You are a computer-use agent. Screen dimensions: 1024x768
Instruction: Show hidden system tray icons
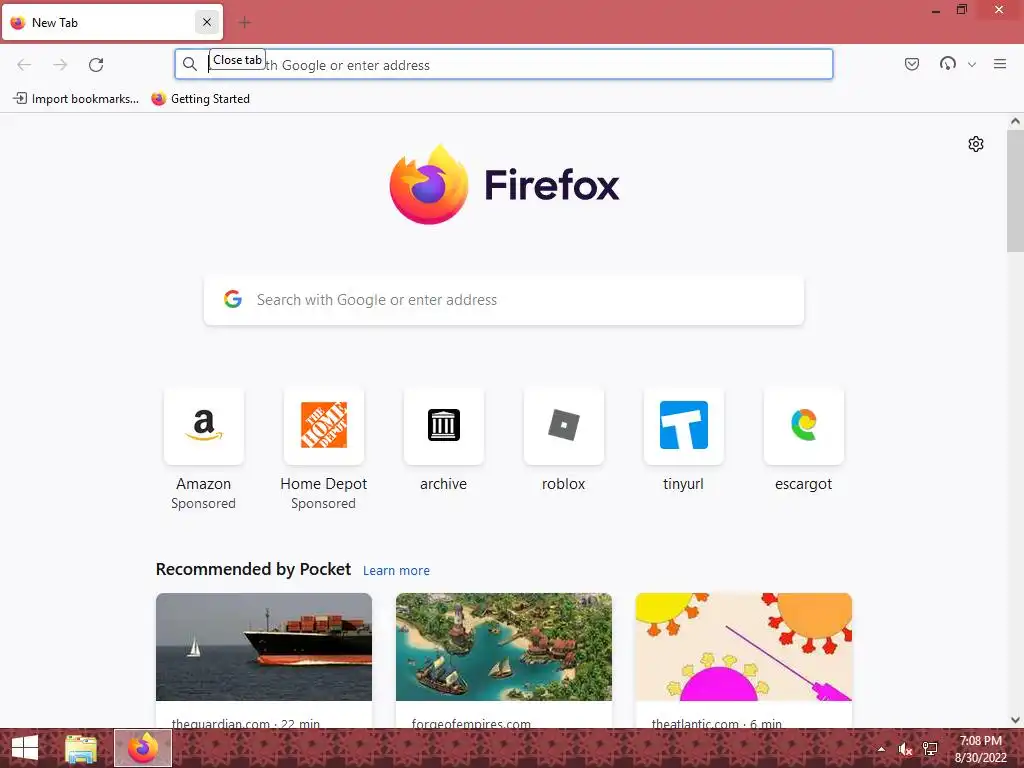pos(881,749)
